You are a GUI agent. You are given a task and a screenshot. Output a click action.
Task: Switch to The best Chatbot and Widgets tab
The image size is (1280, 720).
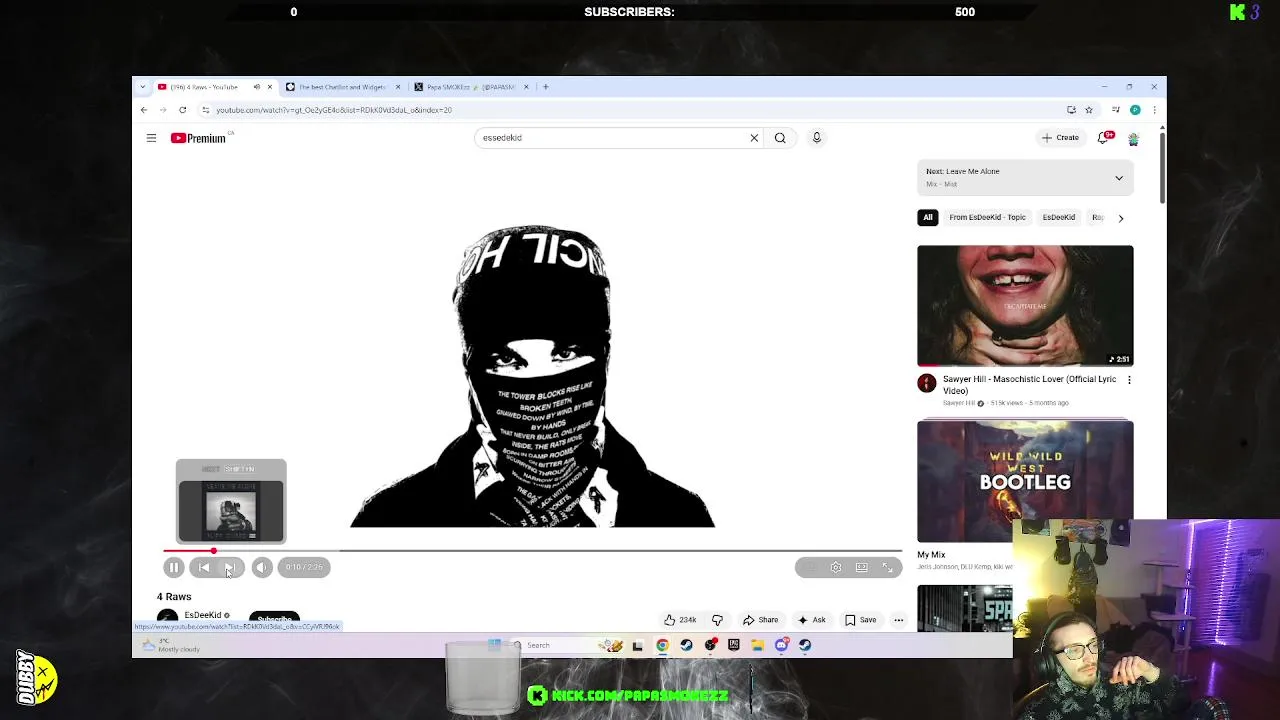click(x=340, y=87)
